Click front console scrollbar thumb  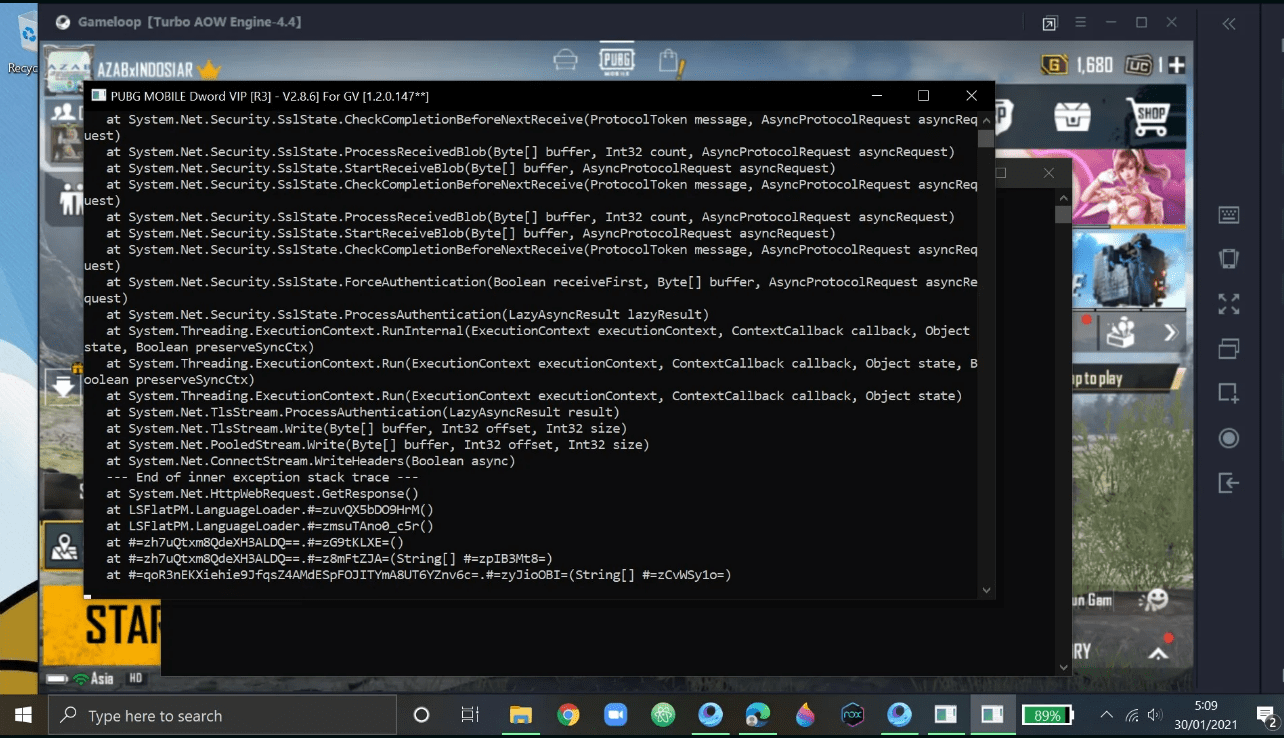coord(987,138)
